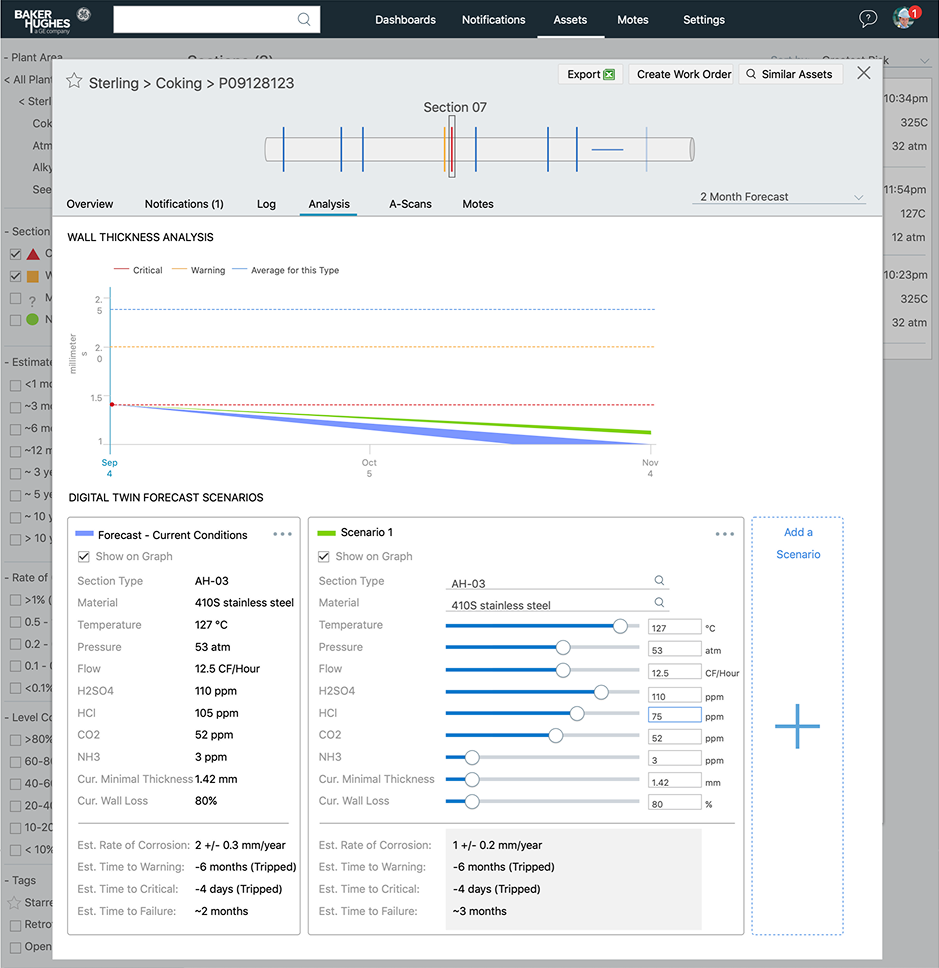Uncheck the critical triangle filter checkbox
Image resolution: width=939 pixels, height=968 pixels.
click(15, 254)
